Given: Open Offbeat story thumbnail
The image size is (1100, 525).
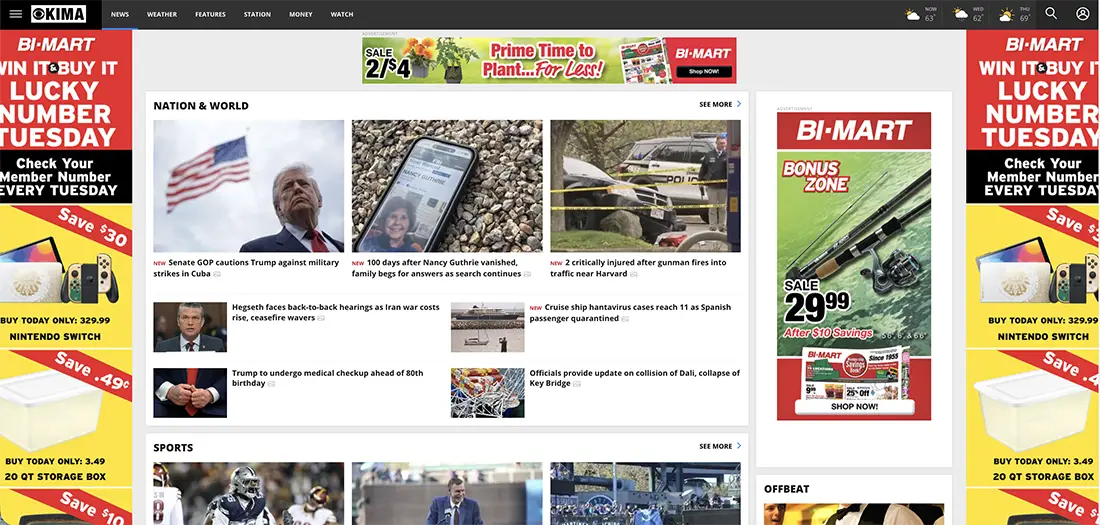Looking at the screenshot, I should (854, 514).
